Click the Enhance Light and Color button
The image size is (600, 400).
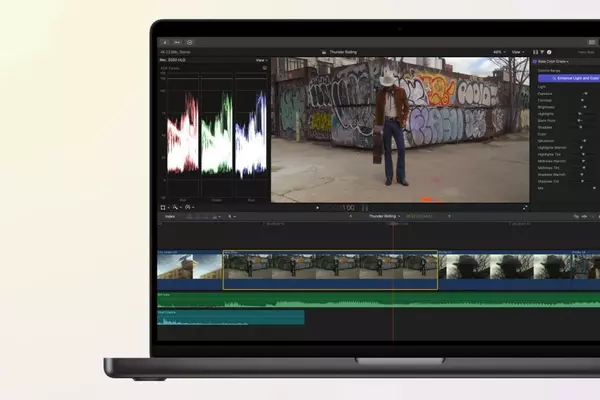(x=569, y=78)
